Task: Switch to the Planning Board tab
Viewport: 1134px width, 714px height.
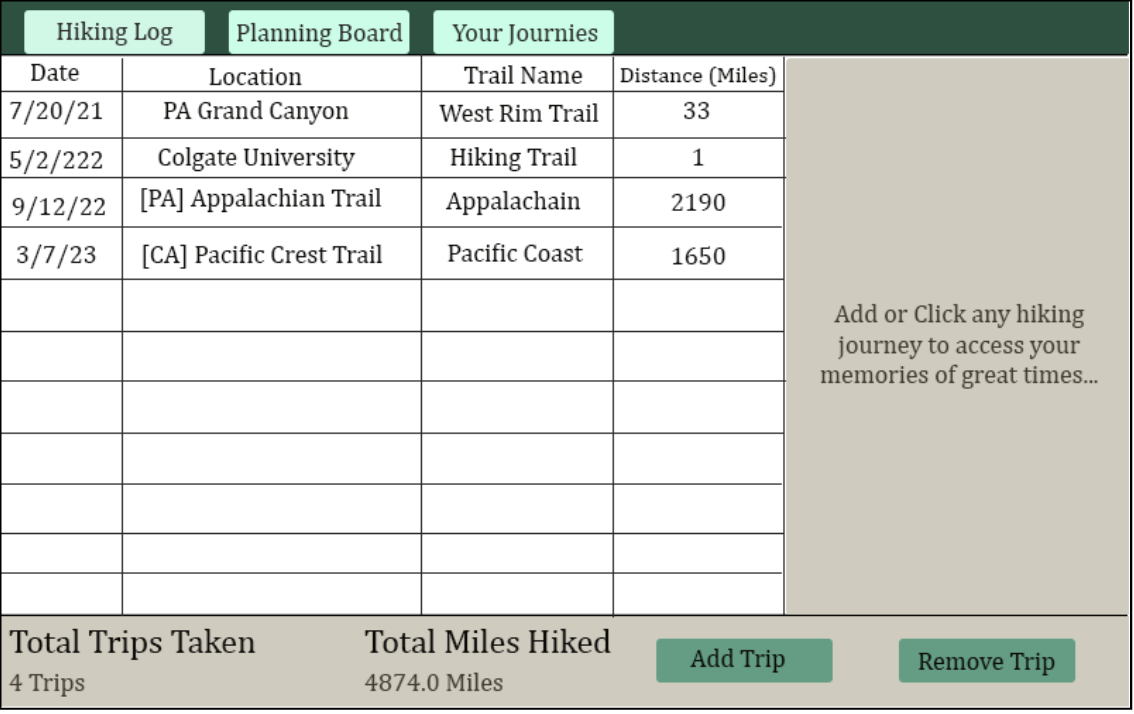Action: (318, 31)
